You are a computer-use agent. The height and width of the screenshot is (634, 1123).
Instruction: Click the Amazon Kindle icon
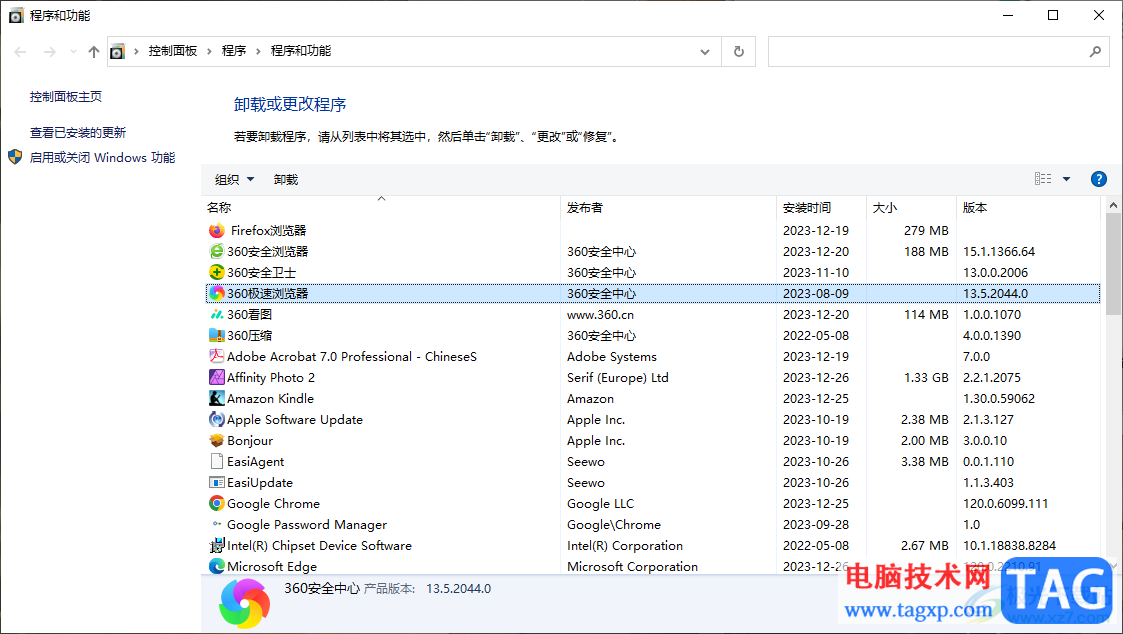216,398
